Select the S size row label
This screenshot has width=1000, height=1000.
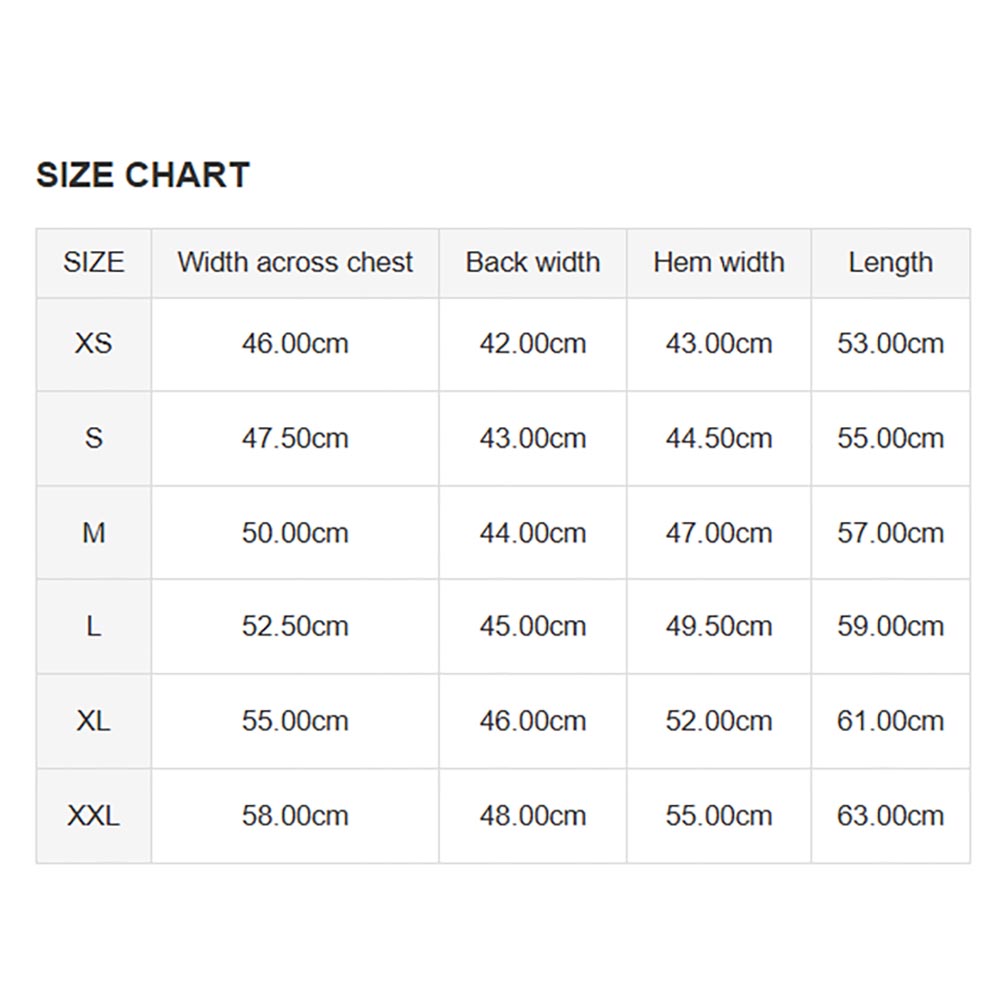pyautogui.click(x=94, y=439)
